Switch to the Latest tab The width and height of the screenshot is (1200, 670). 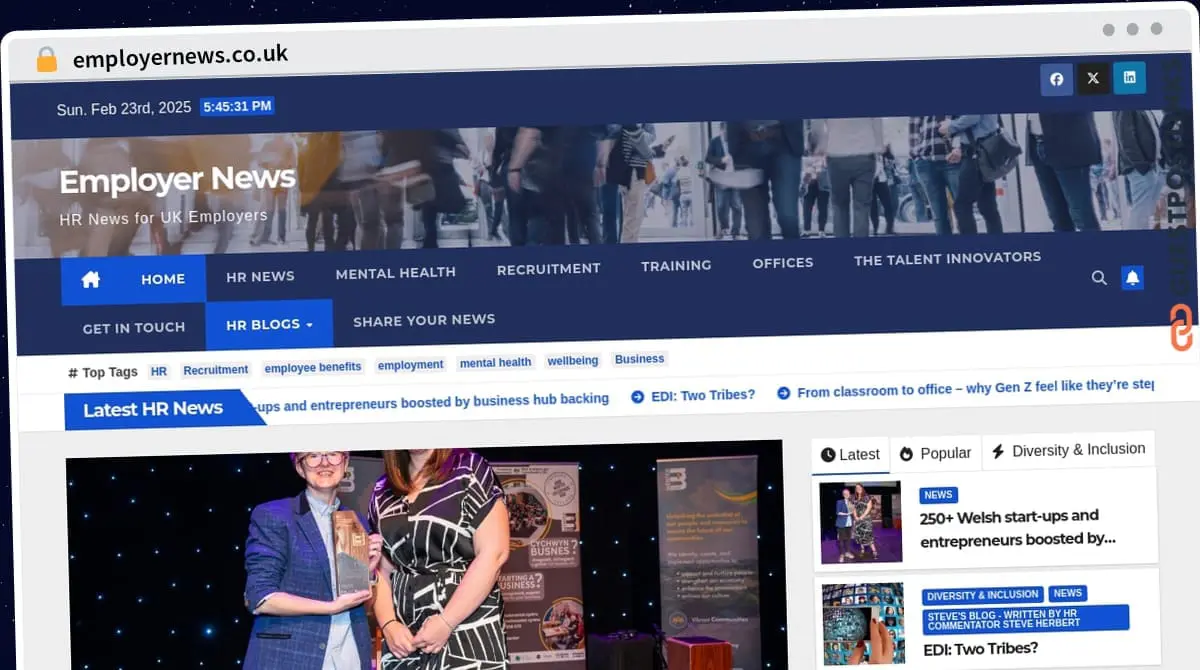click(x=850, y=455)
